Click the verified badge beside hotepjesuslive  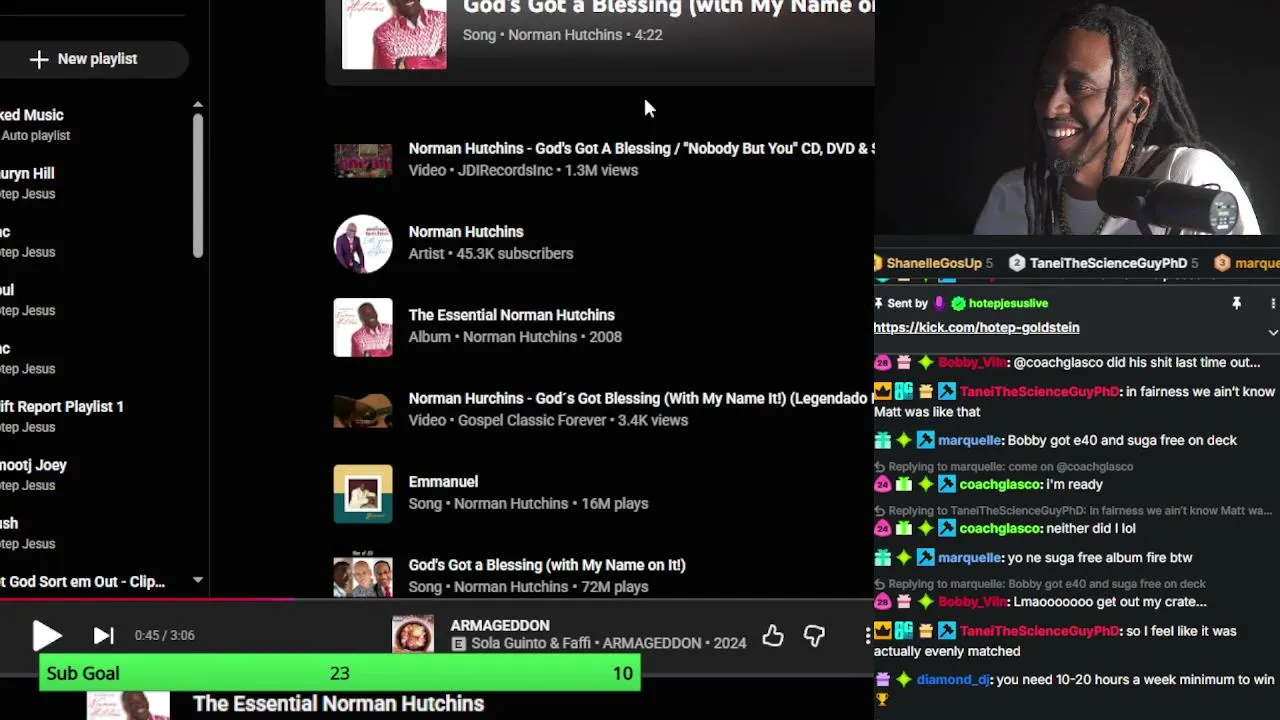point(958,303)
